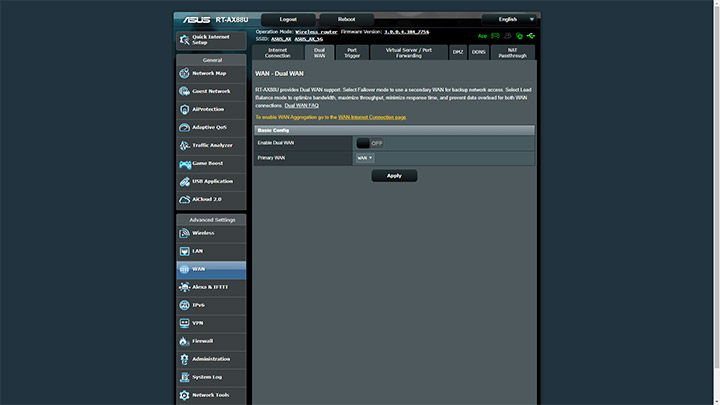
Task: Open Administration gear-person icon
Action: point(185,359)
